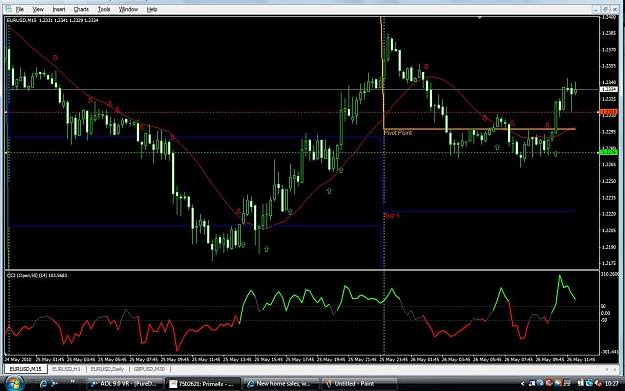625x391 pixels.
Task: Click the 10:27 system clock
Action: click(x=611, y=384)
